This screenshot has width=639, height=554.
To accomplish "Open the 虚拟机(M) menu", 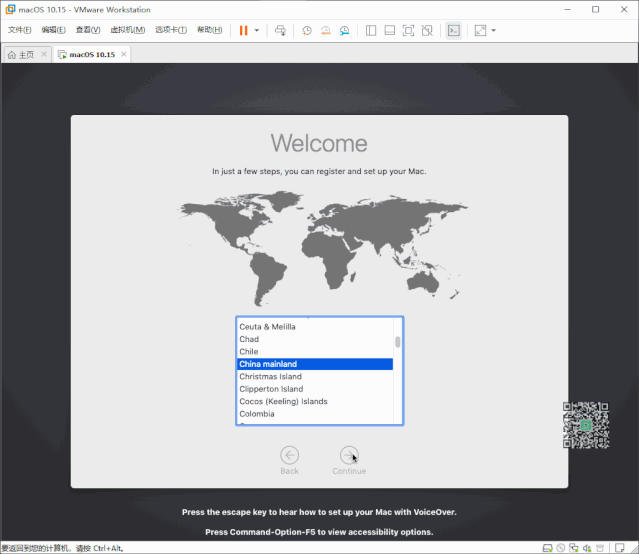I will [x=127, y=30].
